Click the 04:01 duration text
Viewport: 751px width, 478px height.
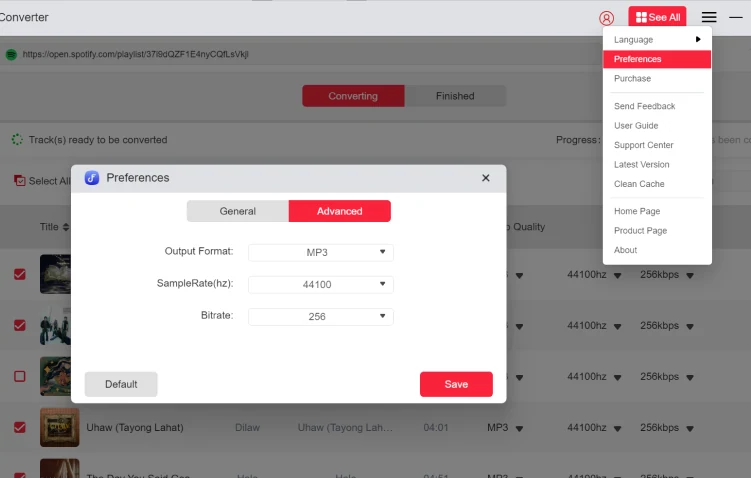click(x=435, y=427)
